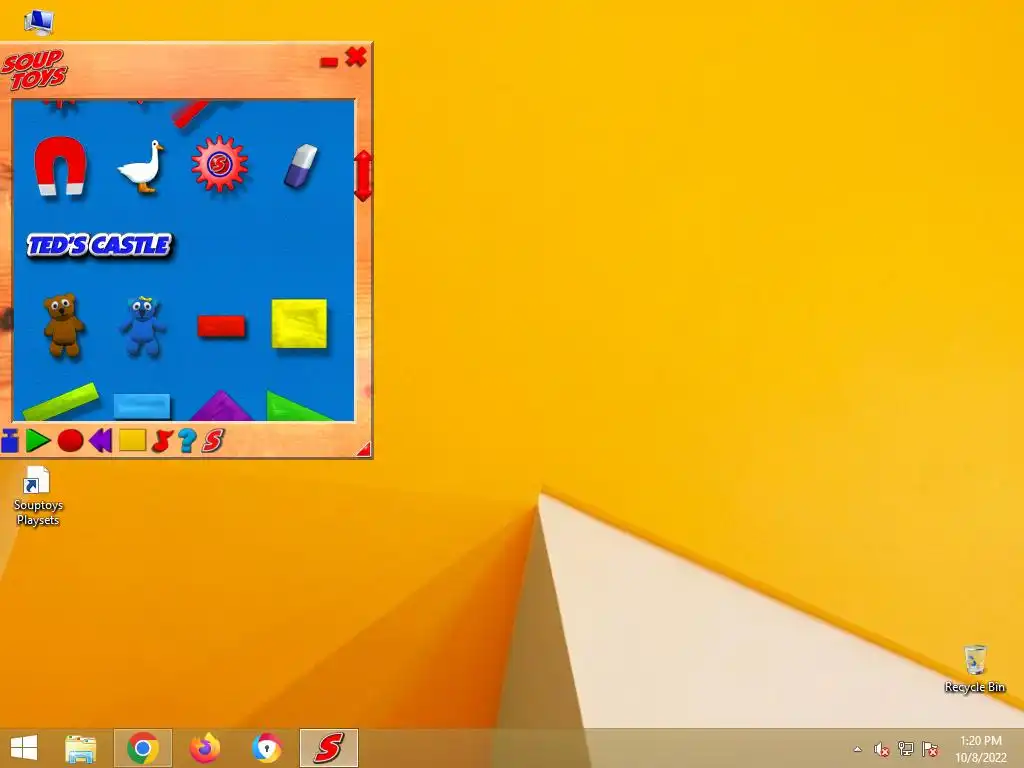Select the eraser tool in the toy box

[301, 166]
